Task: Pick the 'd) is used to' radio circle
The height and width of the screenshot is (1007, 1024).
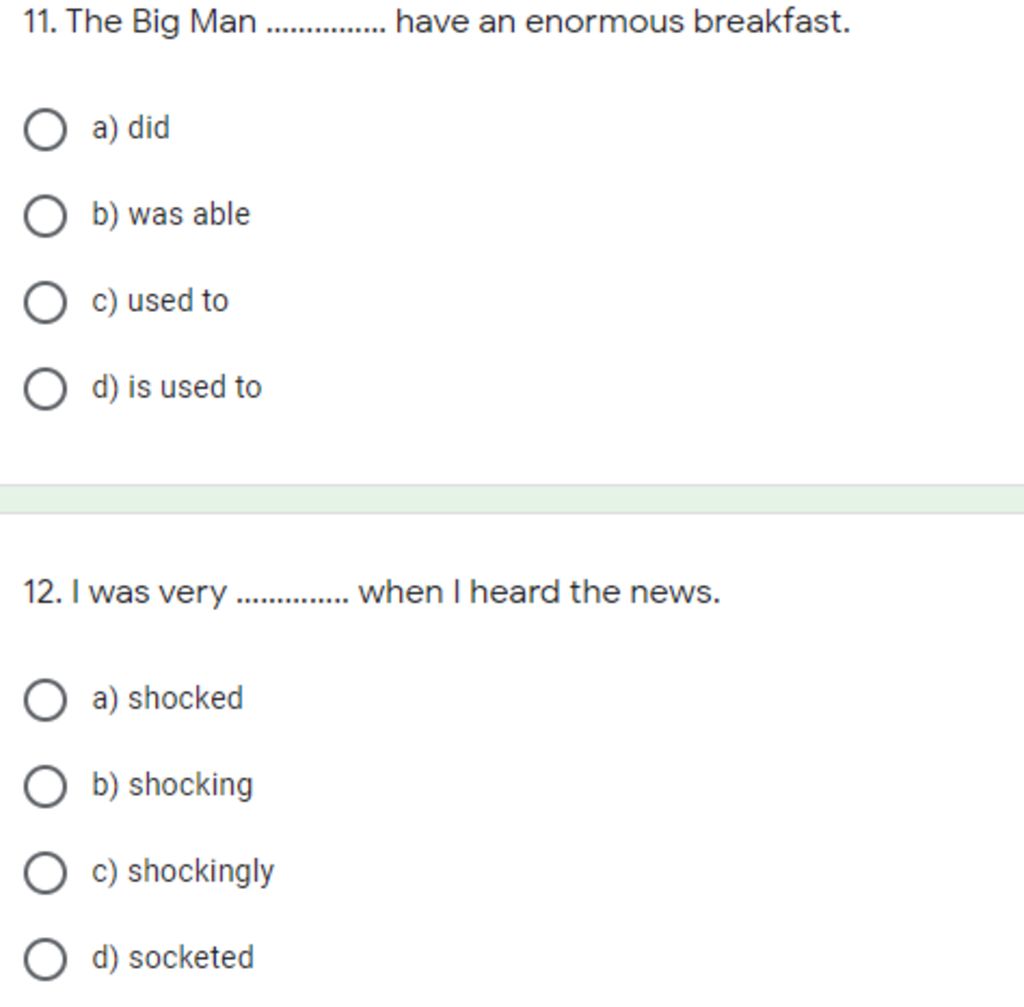Action: (x=45, y=389)
